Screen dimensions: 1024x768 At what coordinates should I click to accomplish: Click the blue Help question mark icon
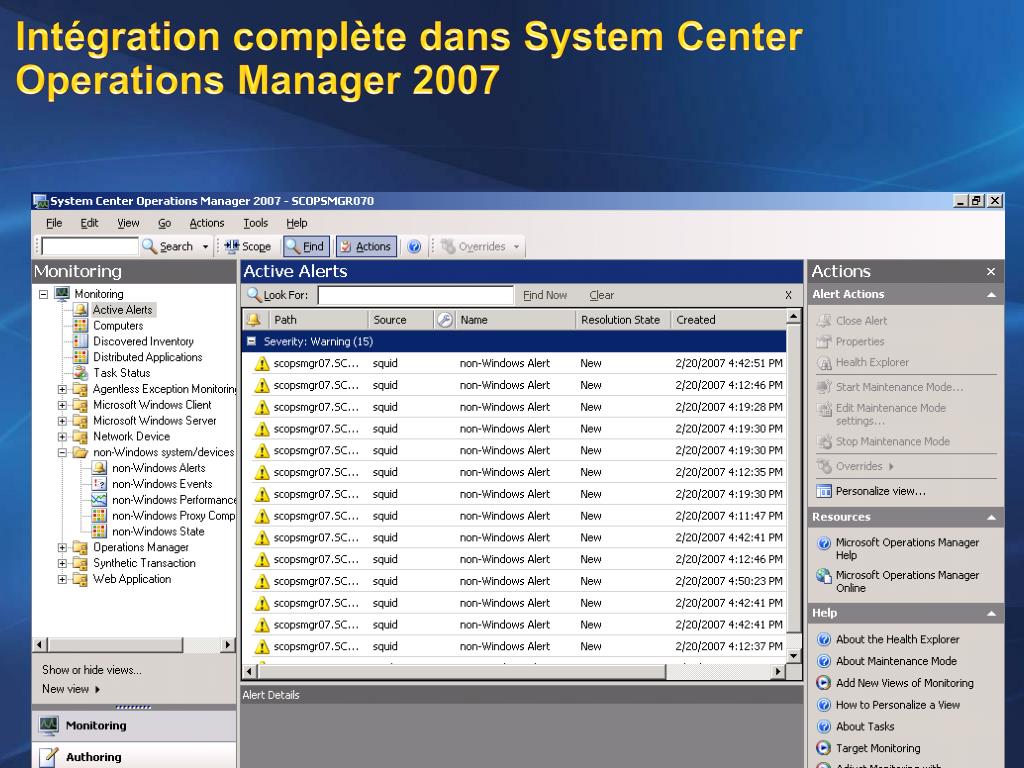(414, 246)
